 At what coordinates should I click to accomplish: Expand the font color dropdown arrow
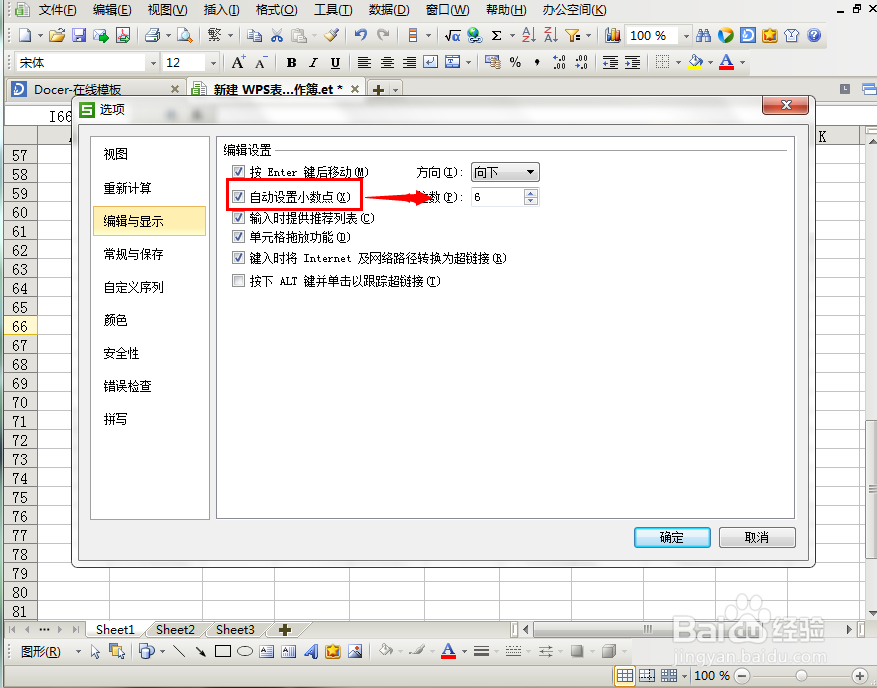743,63
